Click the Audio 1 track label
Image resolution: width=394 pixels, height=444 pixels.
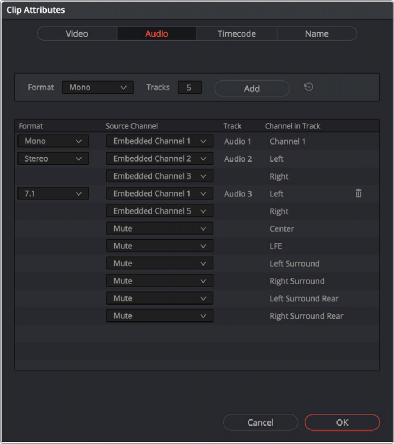237,141
